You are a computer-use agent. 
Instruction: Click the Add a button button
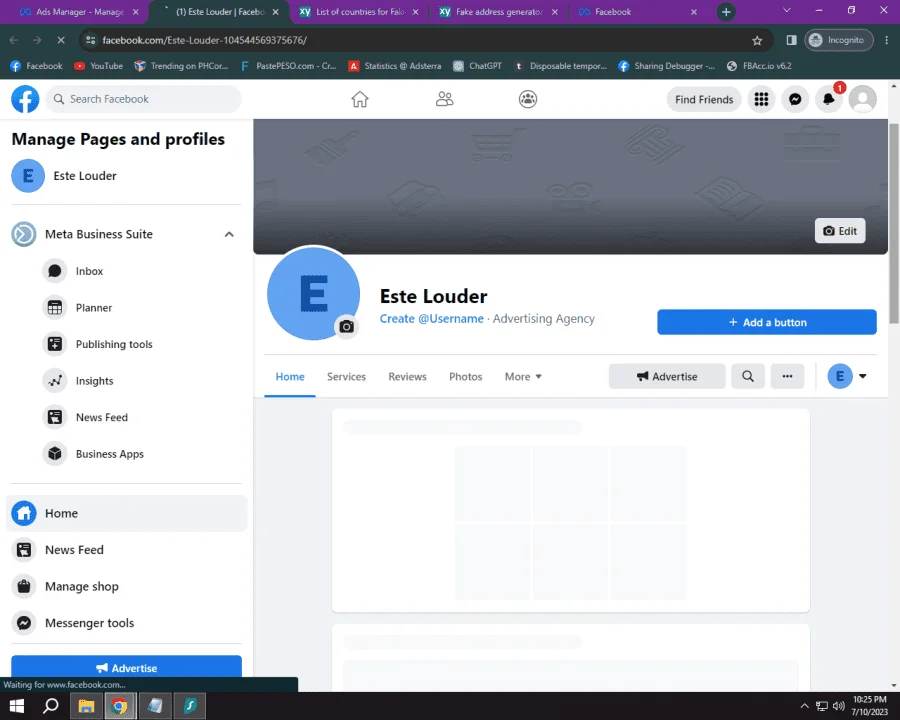[766, 322]
